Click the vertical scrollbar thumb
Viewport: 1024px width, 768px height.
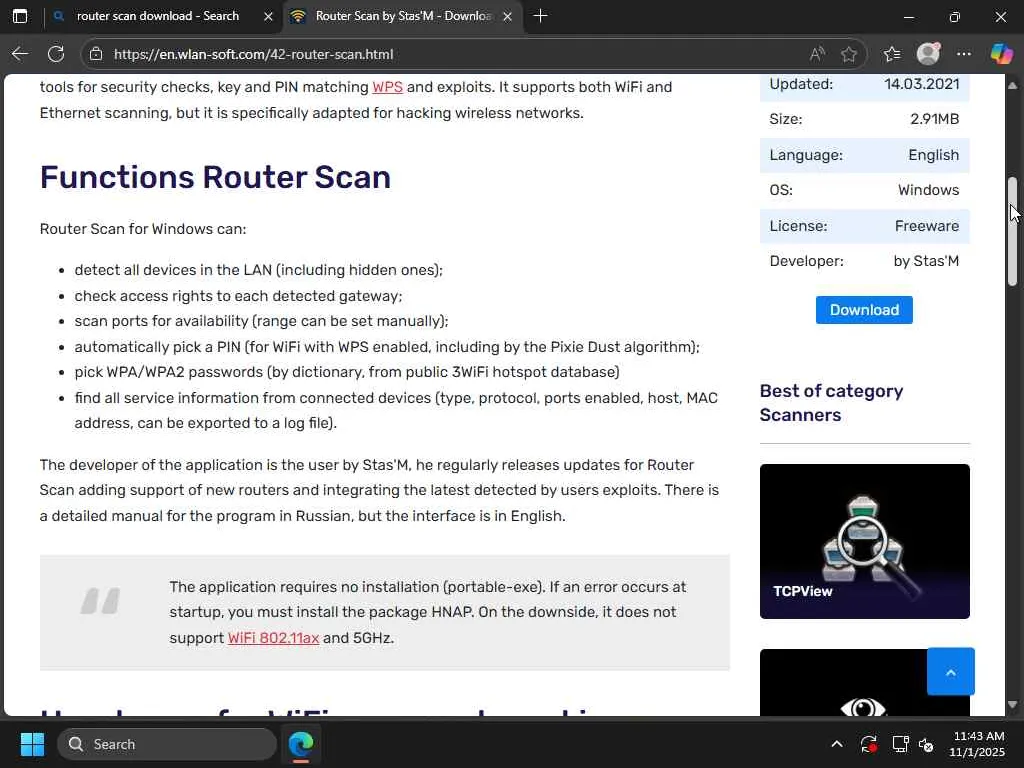click(1012, 231)
